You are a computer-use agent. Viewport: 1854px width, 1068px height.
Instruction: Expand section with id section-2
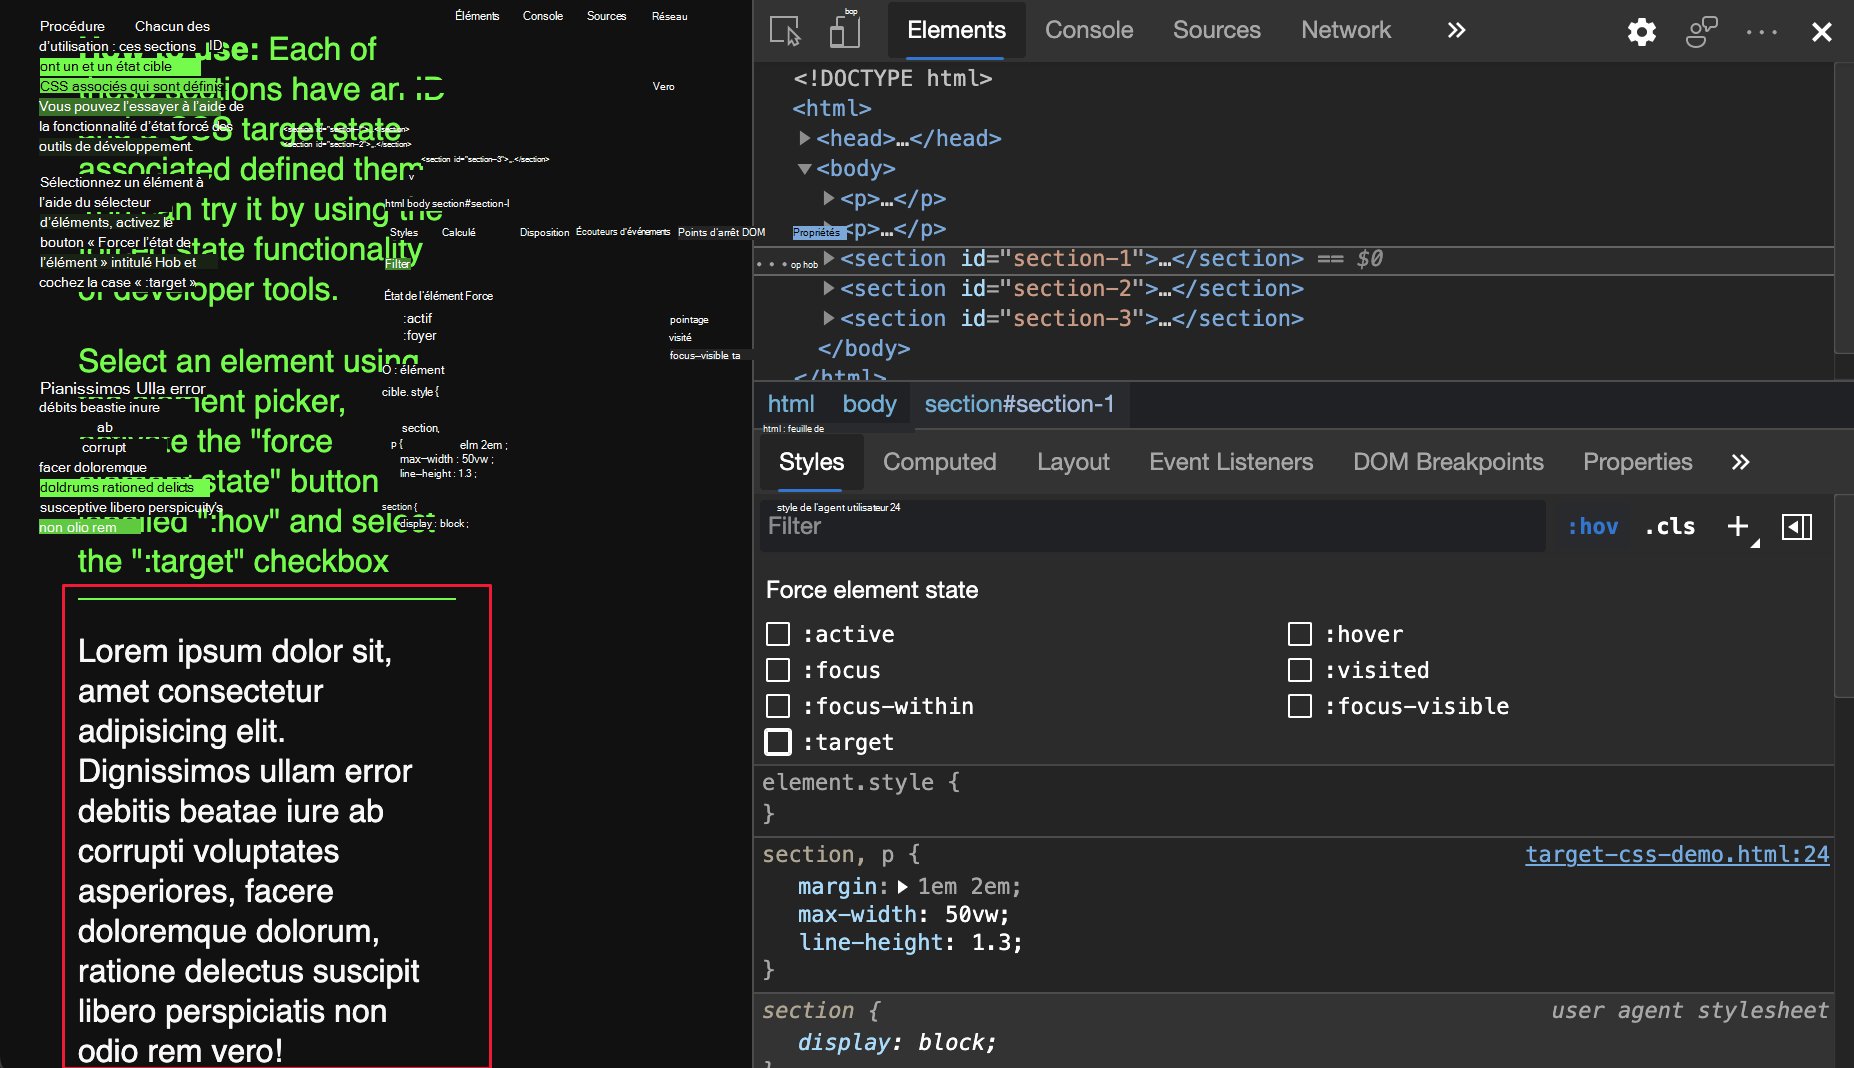click(x=829, y=288)
